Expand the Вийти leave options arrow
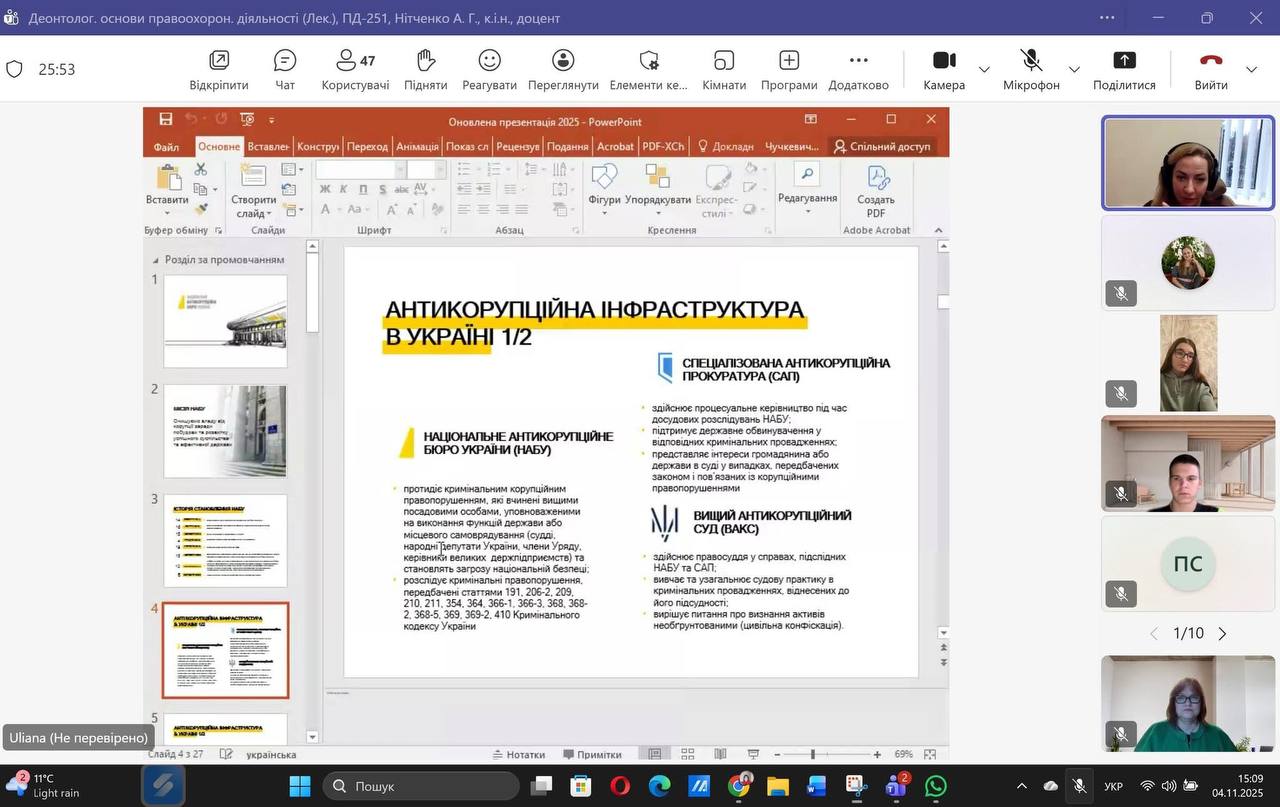 point(1251,70)
